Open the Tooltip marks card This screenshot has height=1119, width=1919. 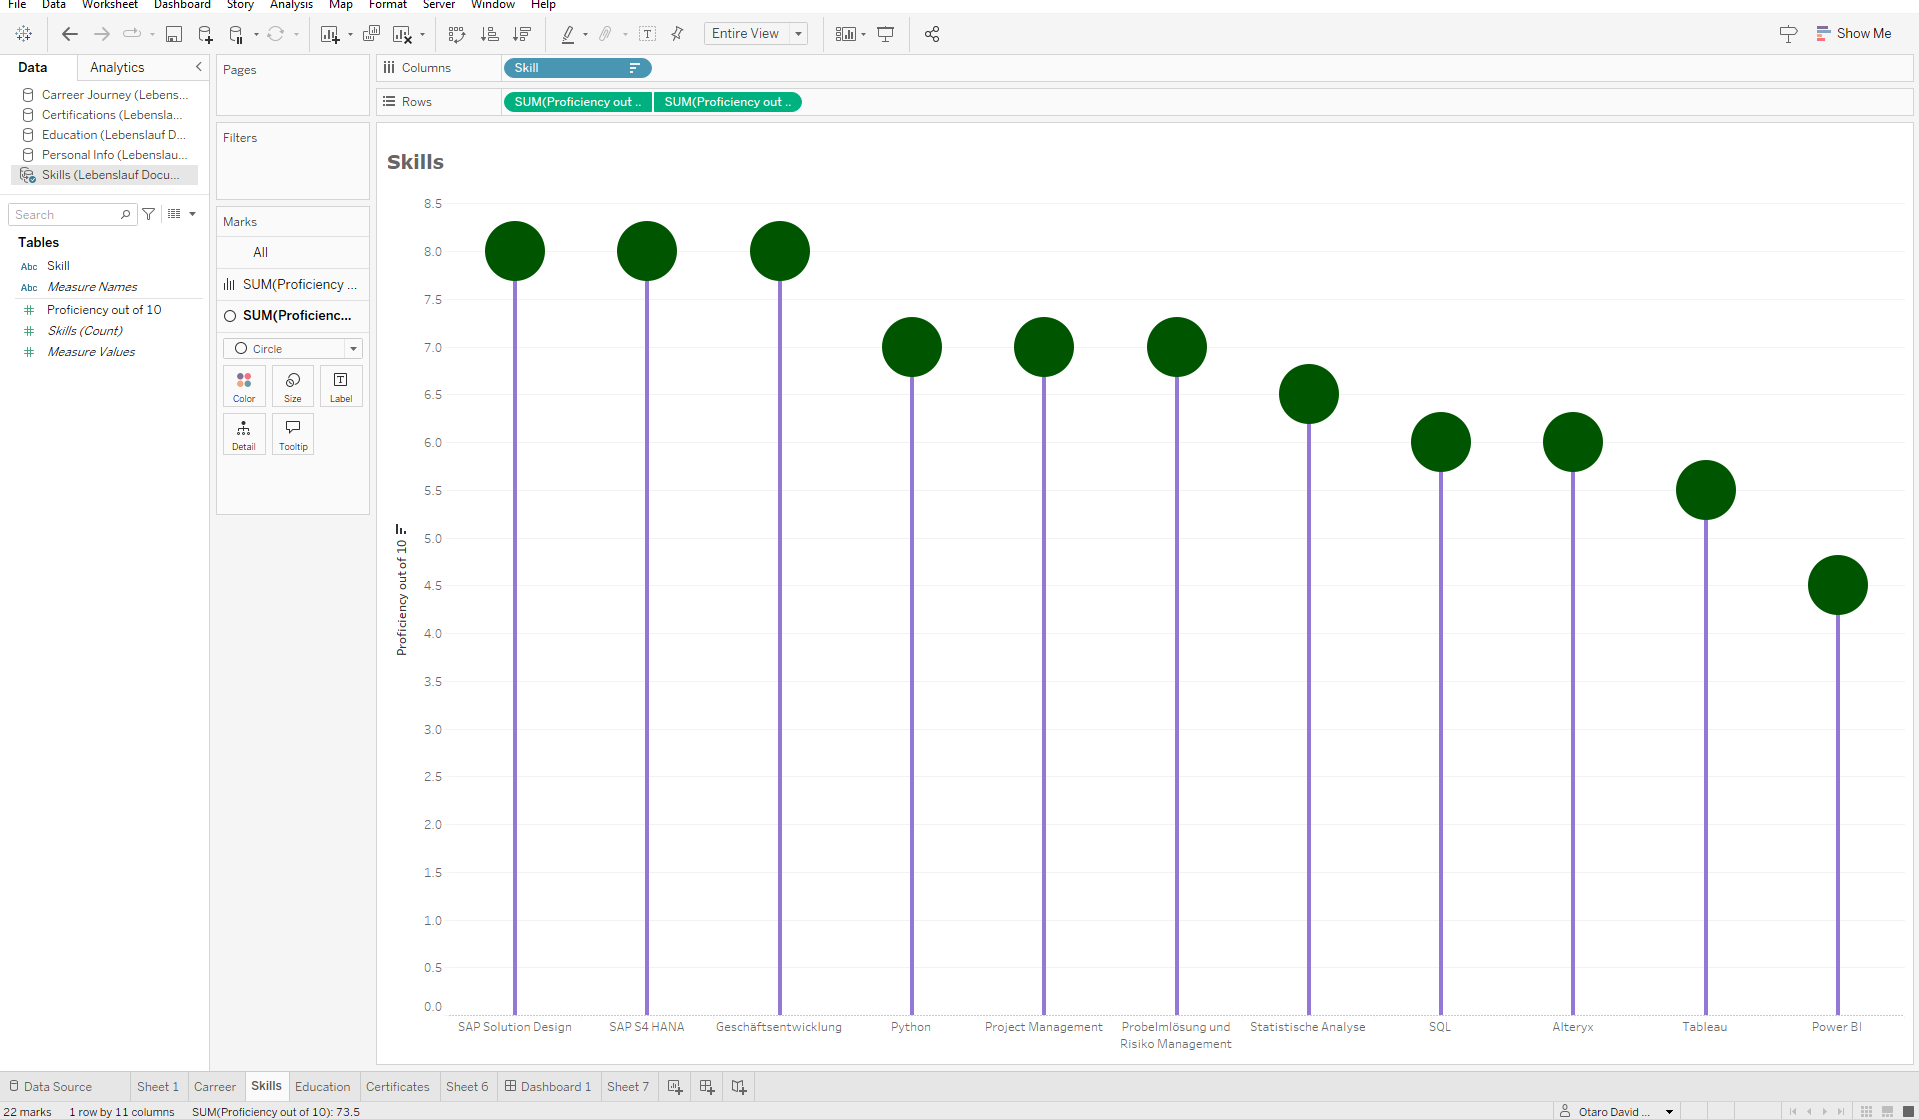point(292,434)
